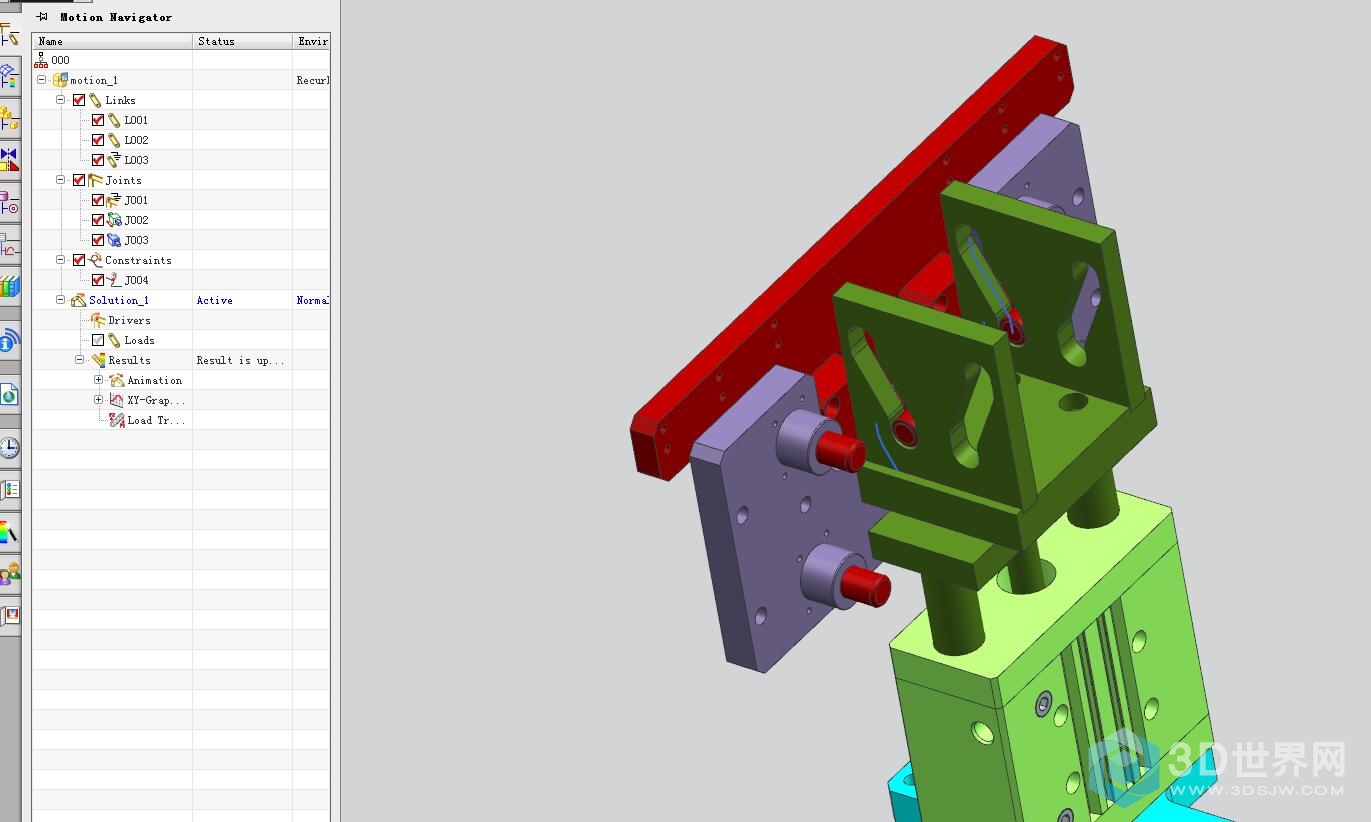Select the 000 root row label
1371x822 pixels.
click(x=61, y=60)
